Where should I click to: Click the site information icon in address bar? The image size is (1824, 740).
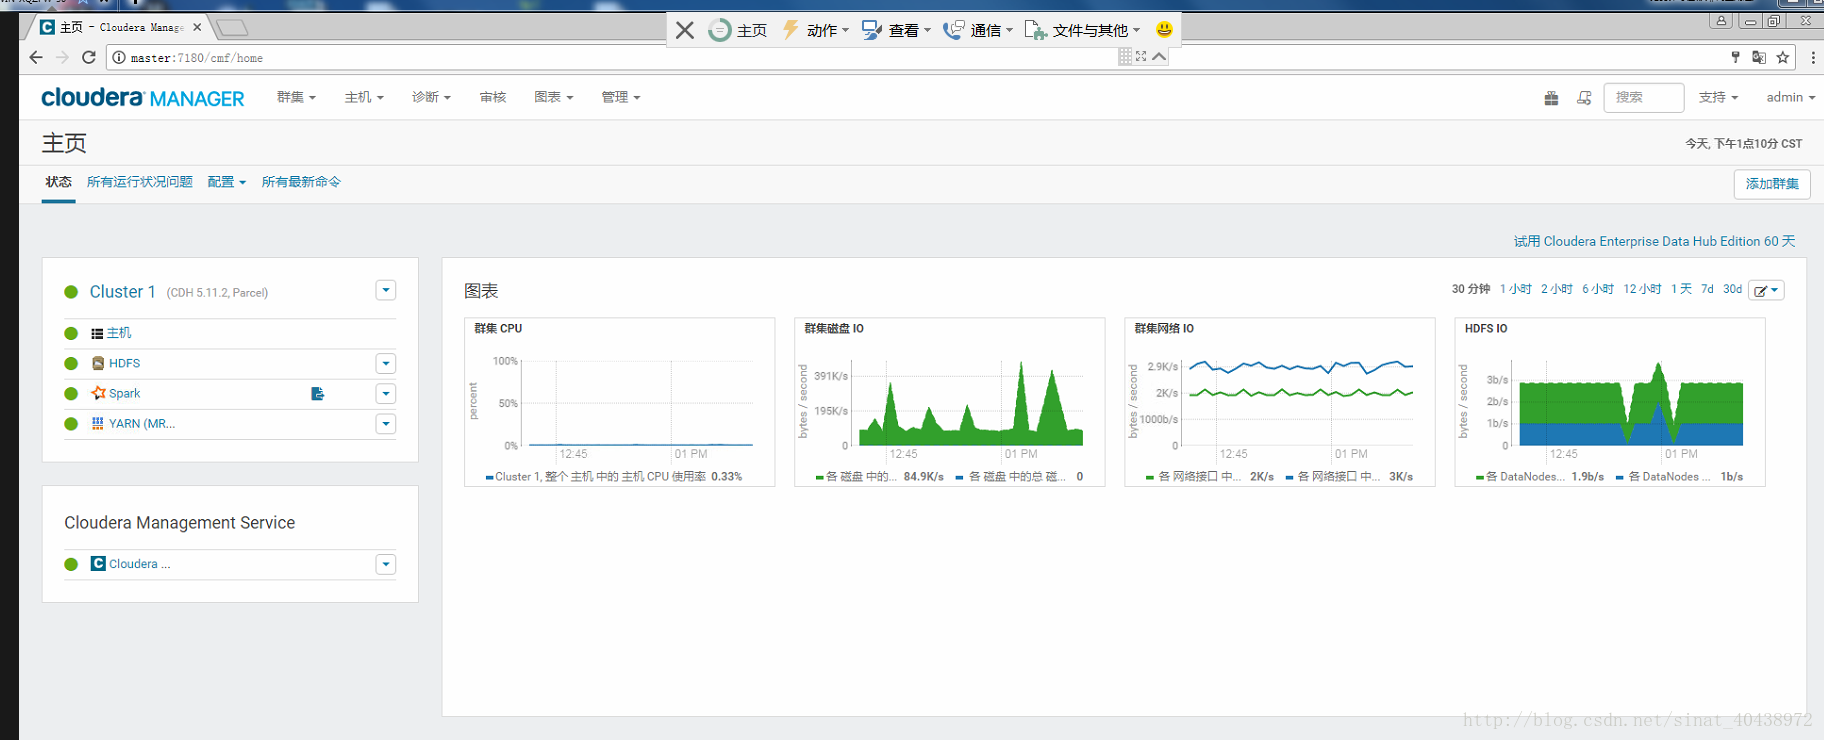(x=119, y=58)
